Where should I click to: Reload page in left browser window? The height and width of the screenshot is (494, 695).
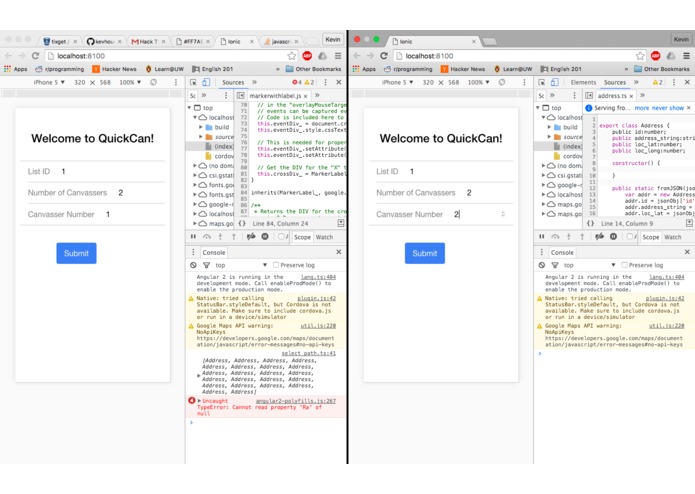point(35,56)
